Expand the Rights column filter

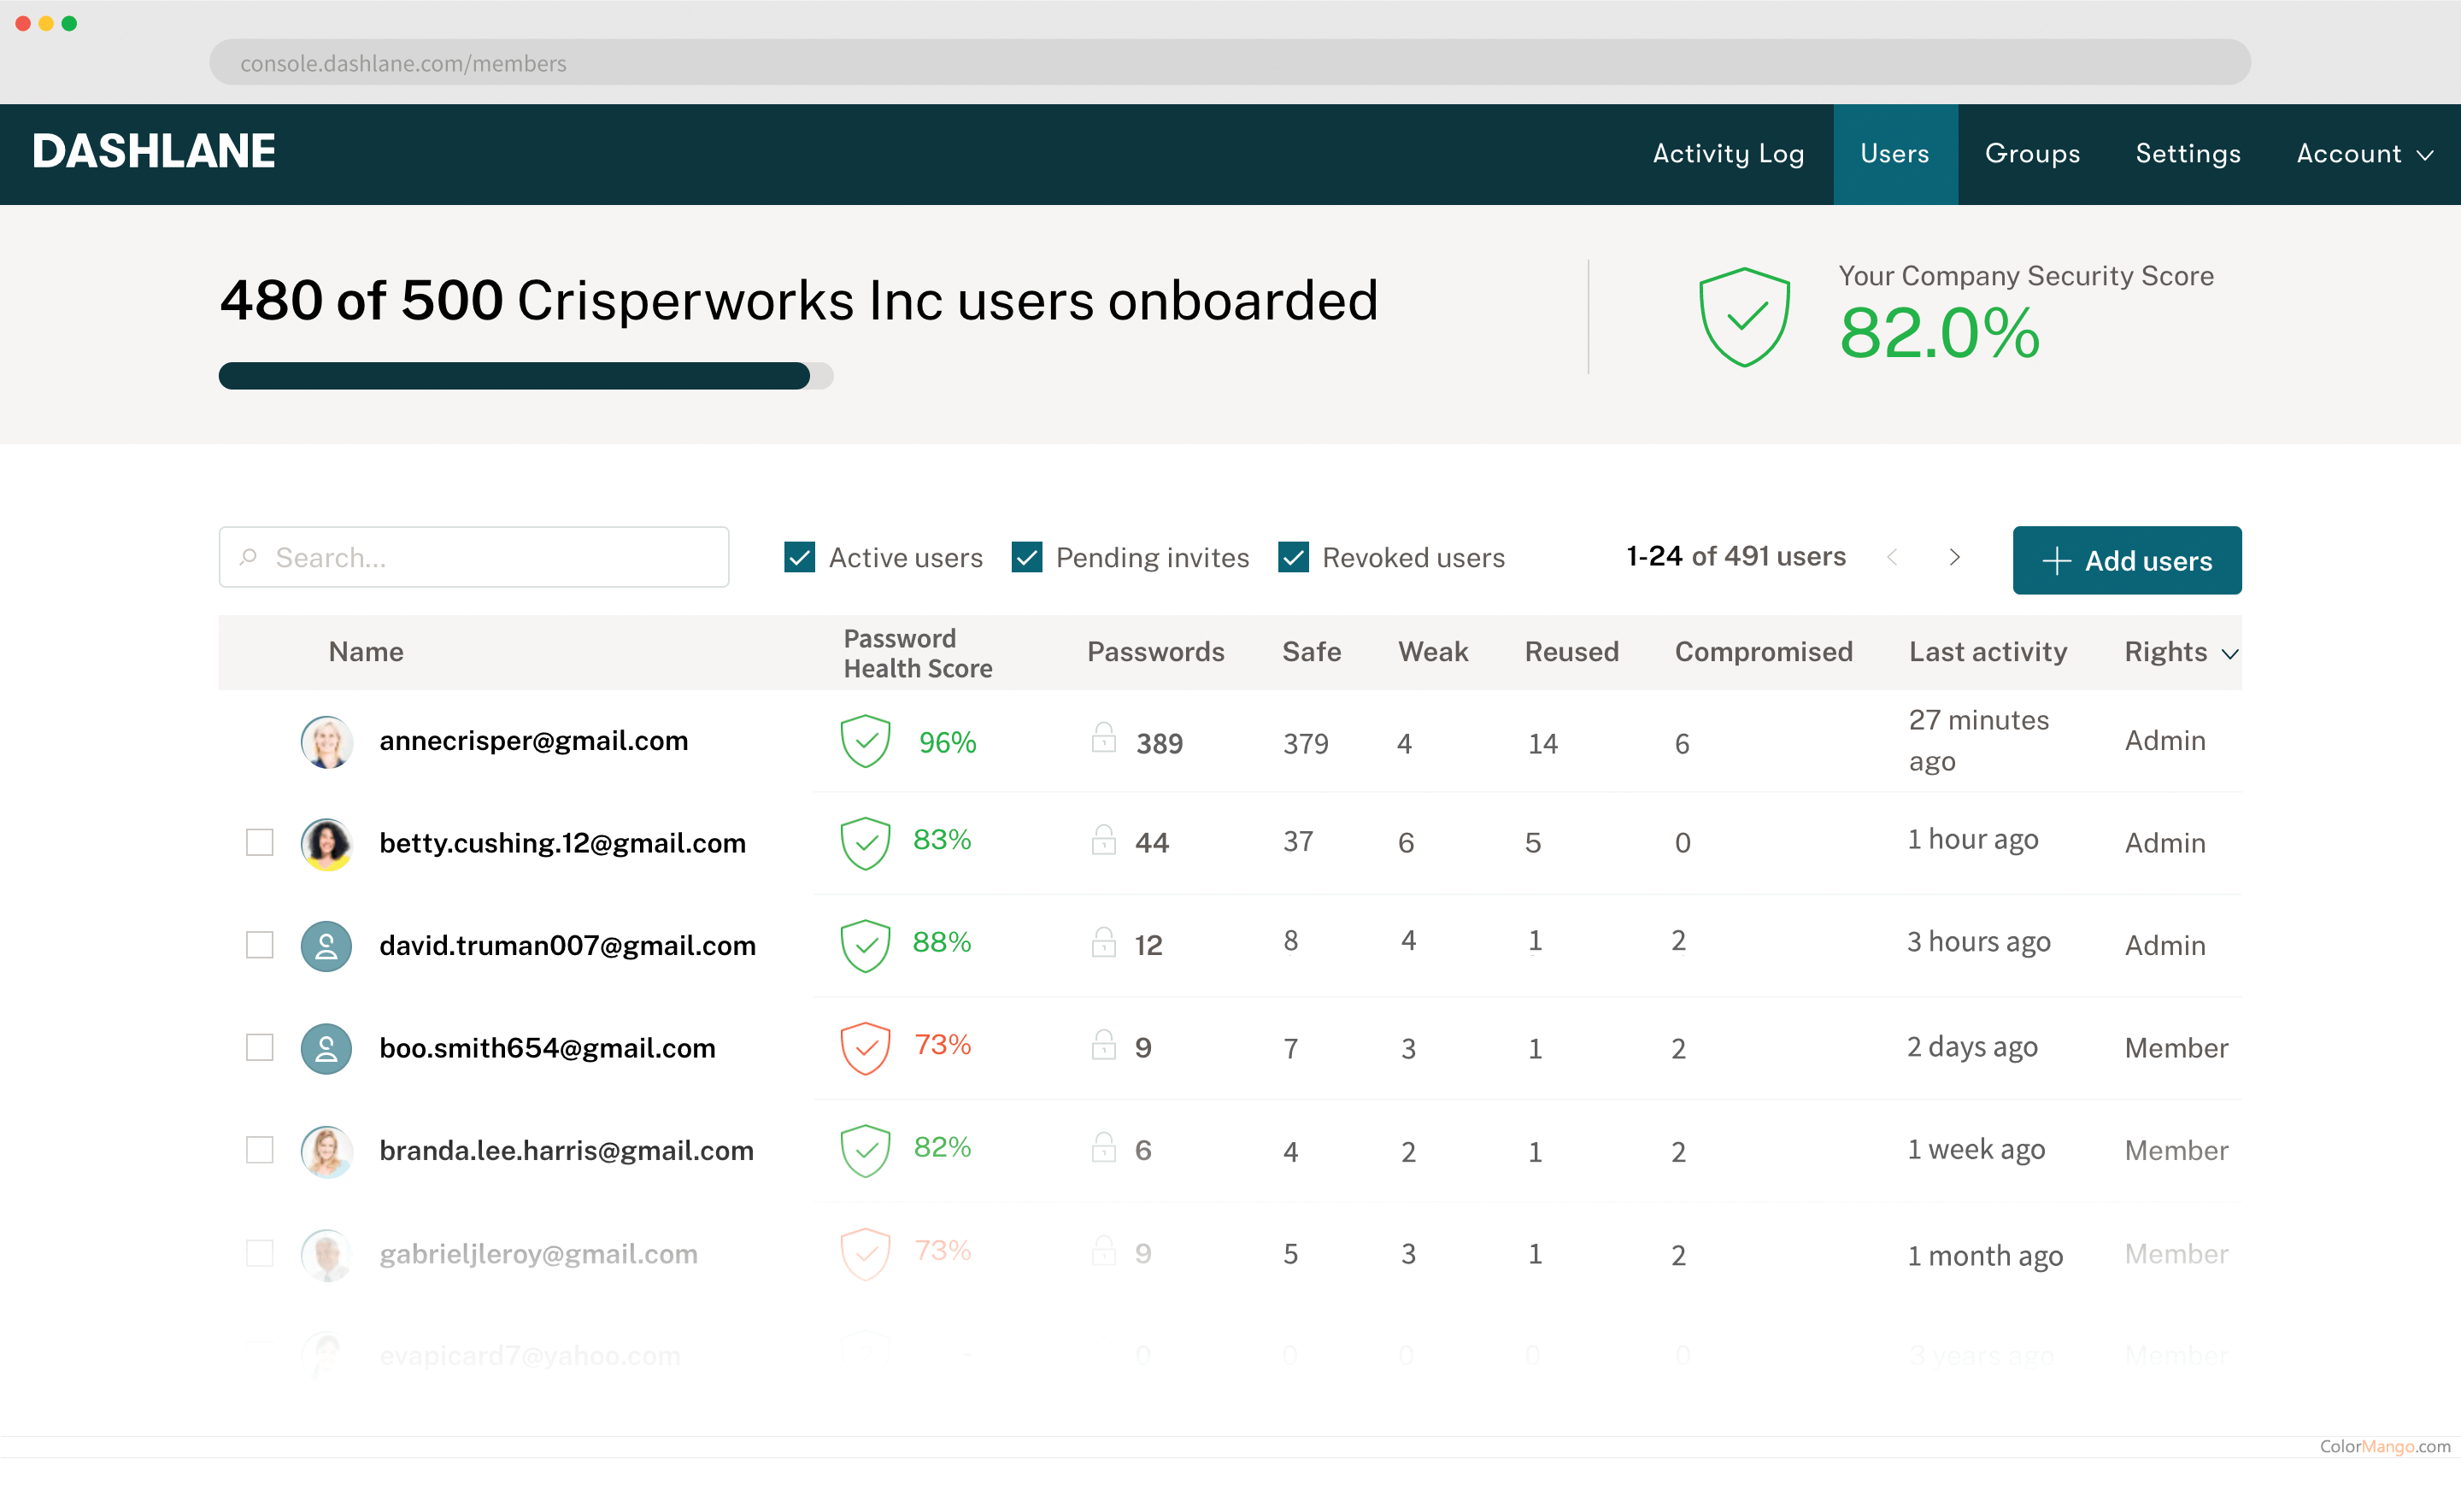pos(2229,654)
